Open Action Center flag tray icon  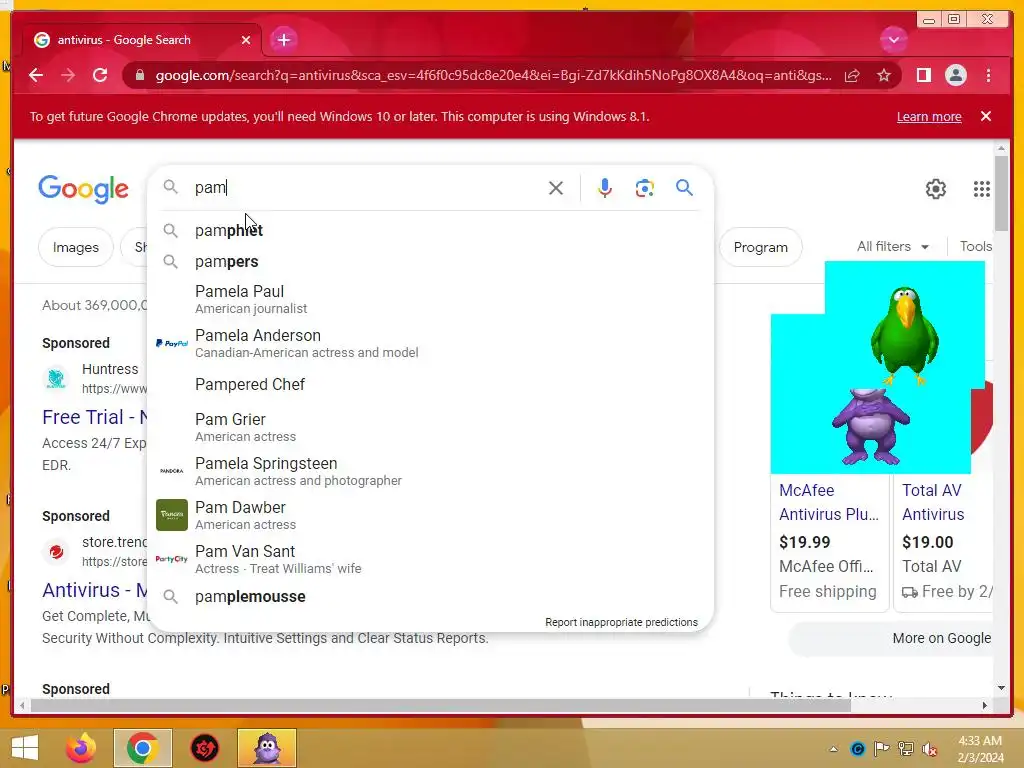(882, 749)
